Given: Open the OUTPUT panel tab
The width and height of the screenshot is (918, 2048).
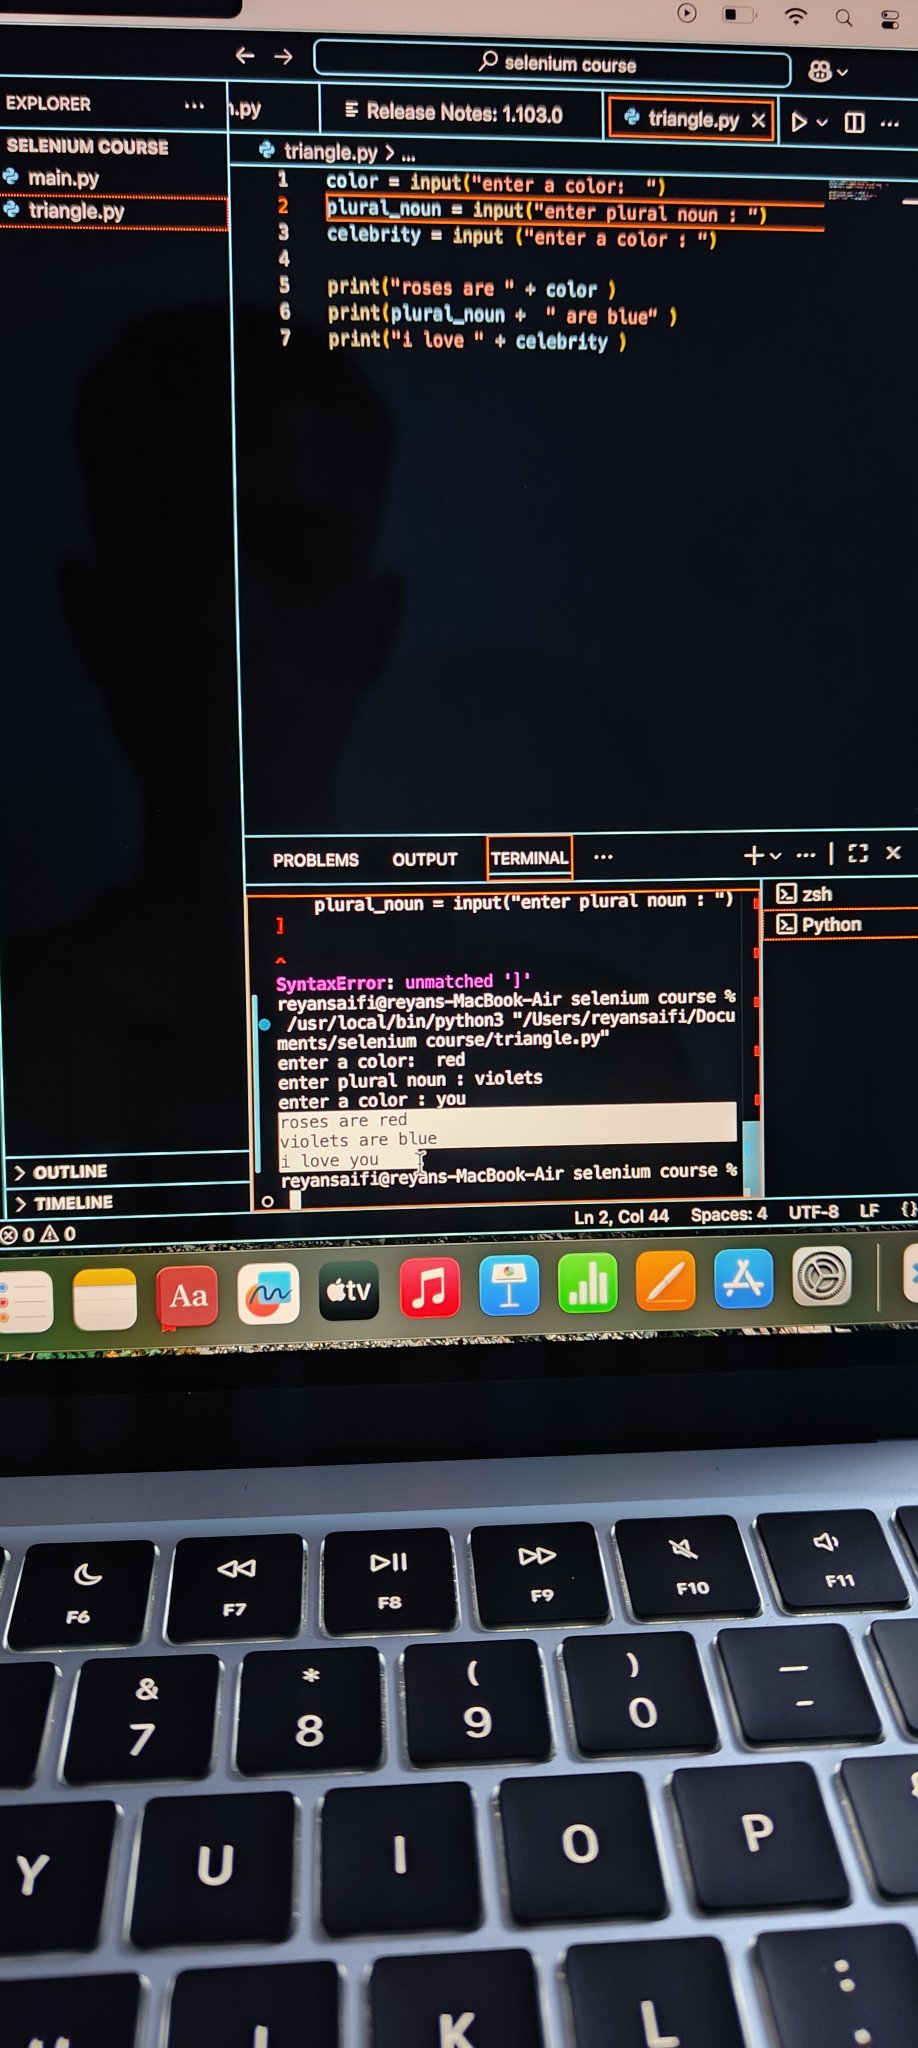Looking at the screenshot, I should point(424,859).
